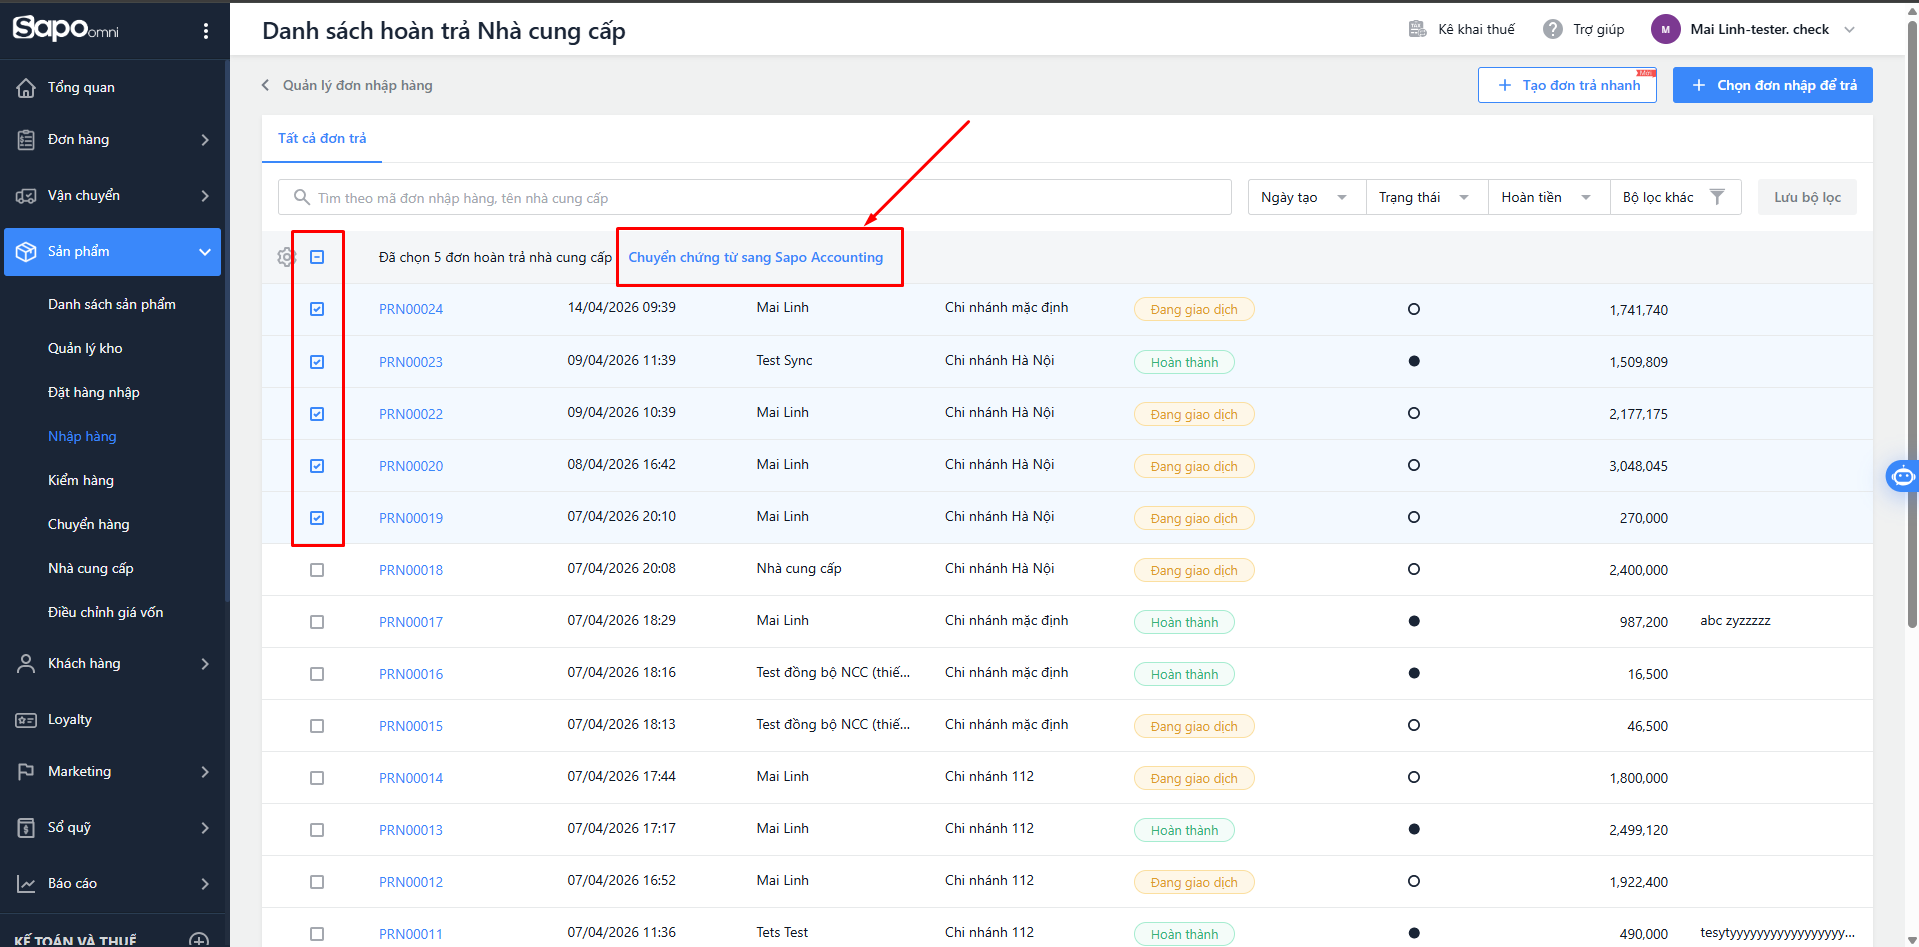Open the Trạng thái filter dropdown
Viewport: 1919px width, 947px height.
click(x=1426, y=197)
